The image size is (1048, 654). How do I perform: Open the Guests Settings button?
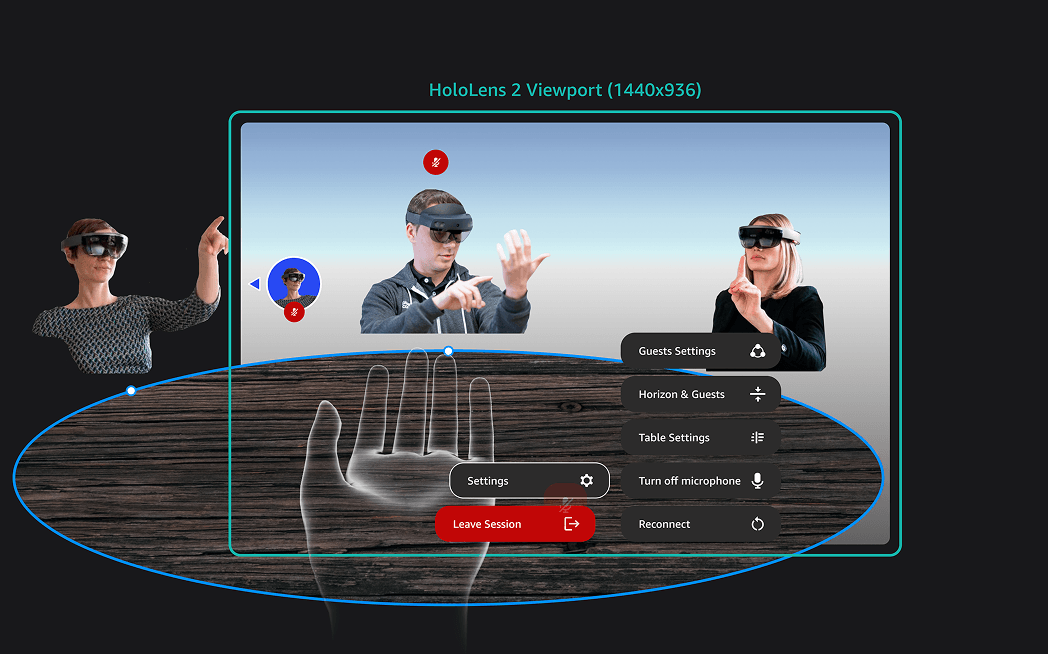700,351
